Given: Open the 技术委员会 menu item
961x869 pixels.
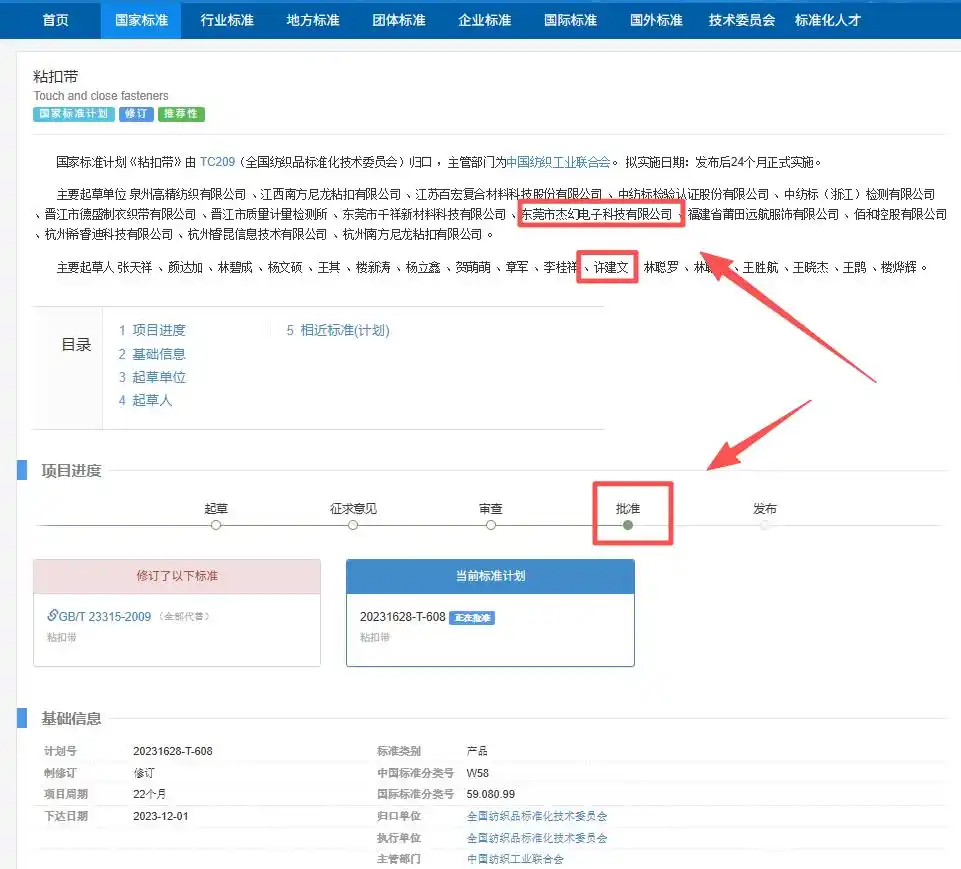Looking at the screenshot, I should click(x=741, y=20).
